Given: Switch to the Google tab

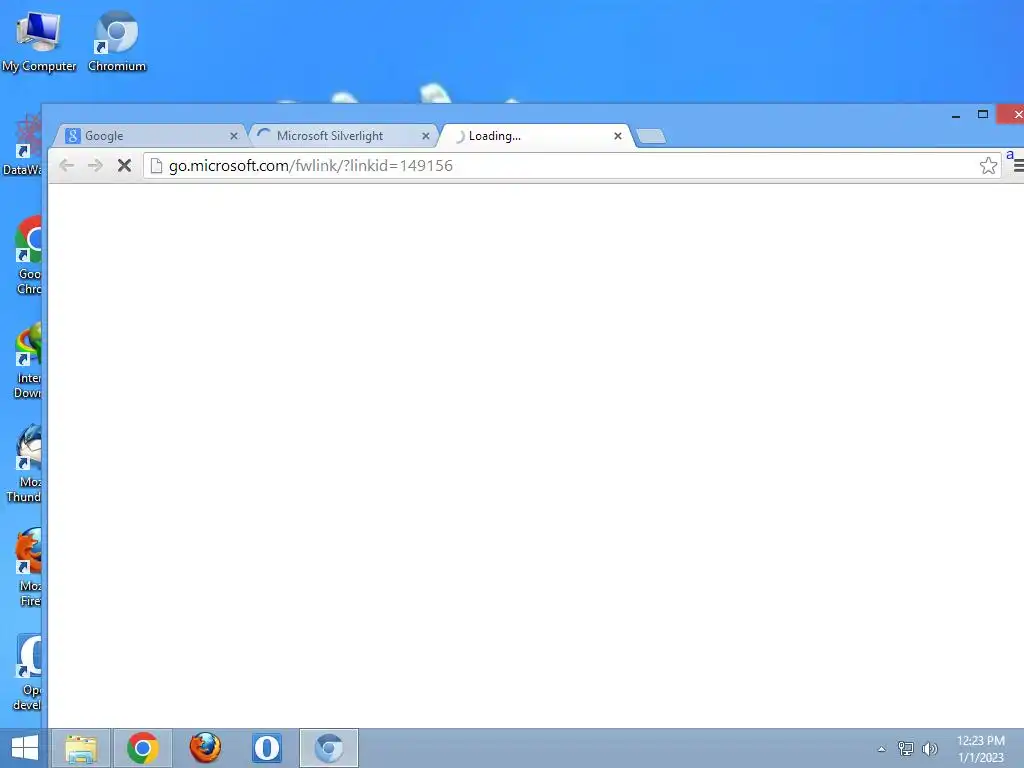Looking at the screenshot, I should 150,136.
